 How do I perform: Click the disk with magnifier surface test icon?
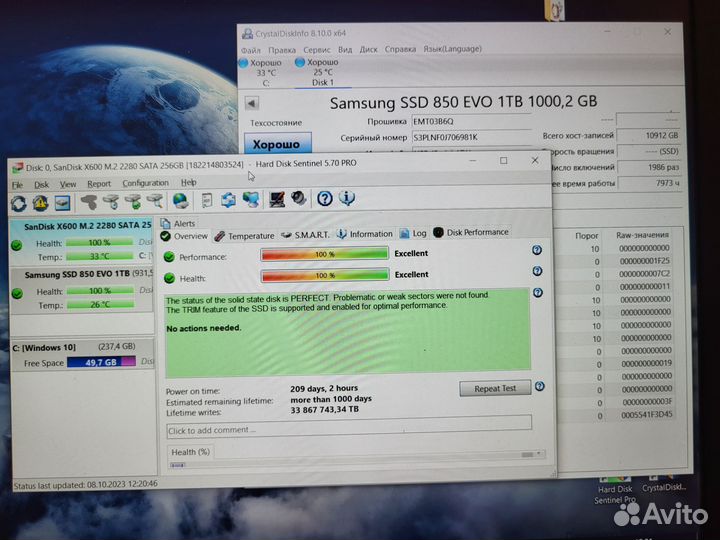[155, 201]
